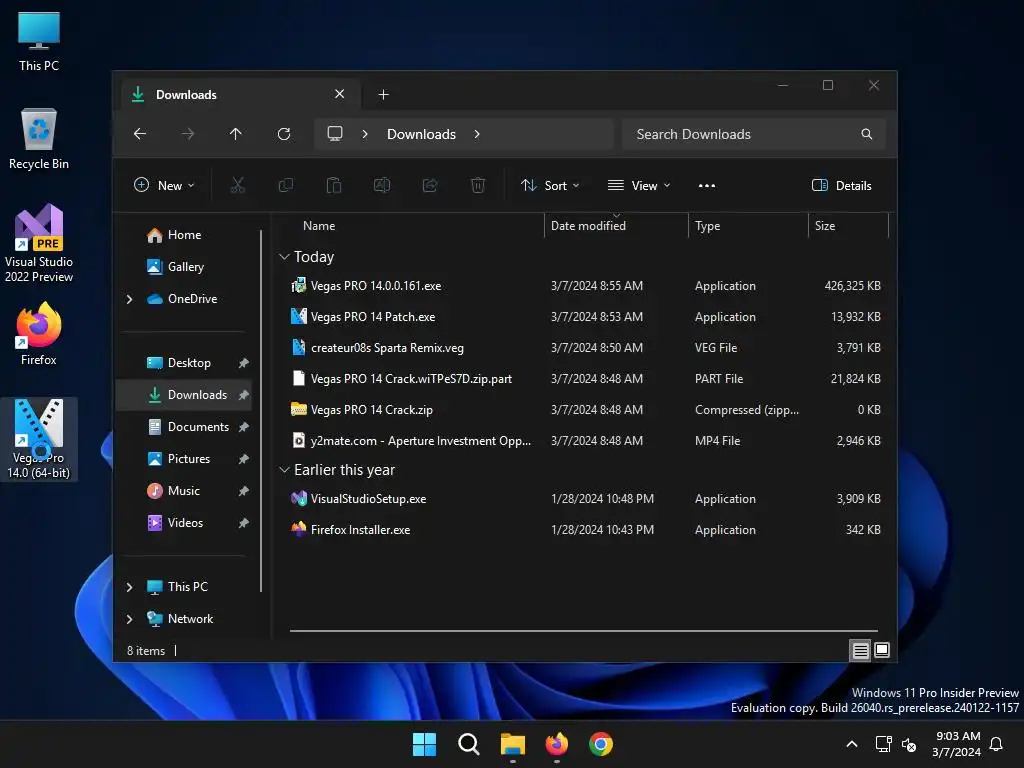Toggle the Details pane
Image resolution: width=1024 pixels, height=768 pixels.
pos(842,185)
